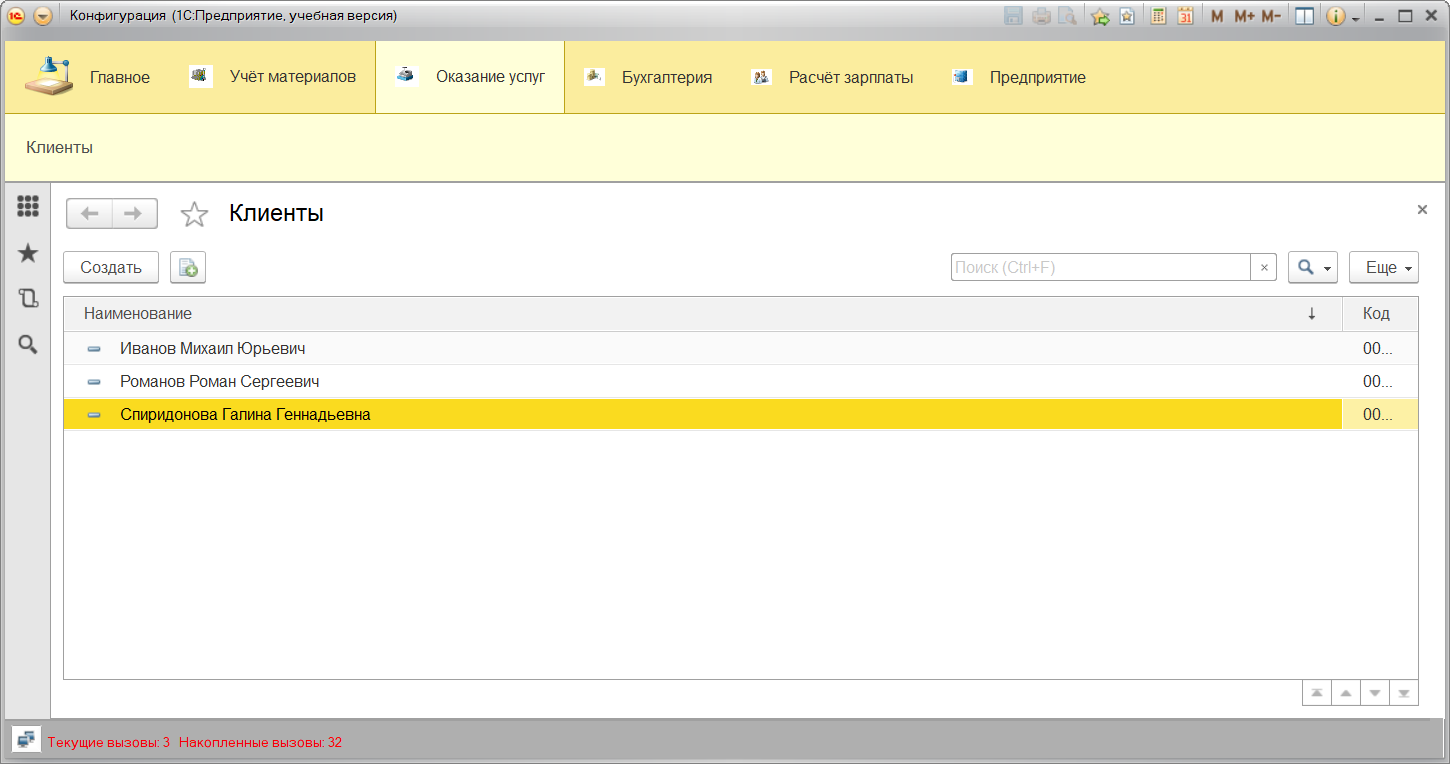
Task: Select the row Спиридонова Галина Геннадьевна
Action: pos(740,414)
